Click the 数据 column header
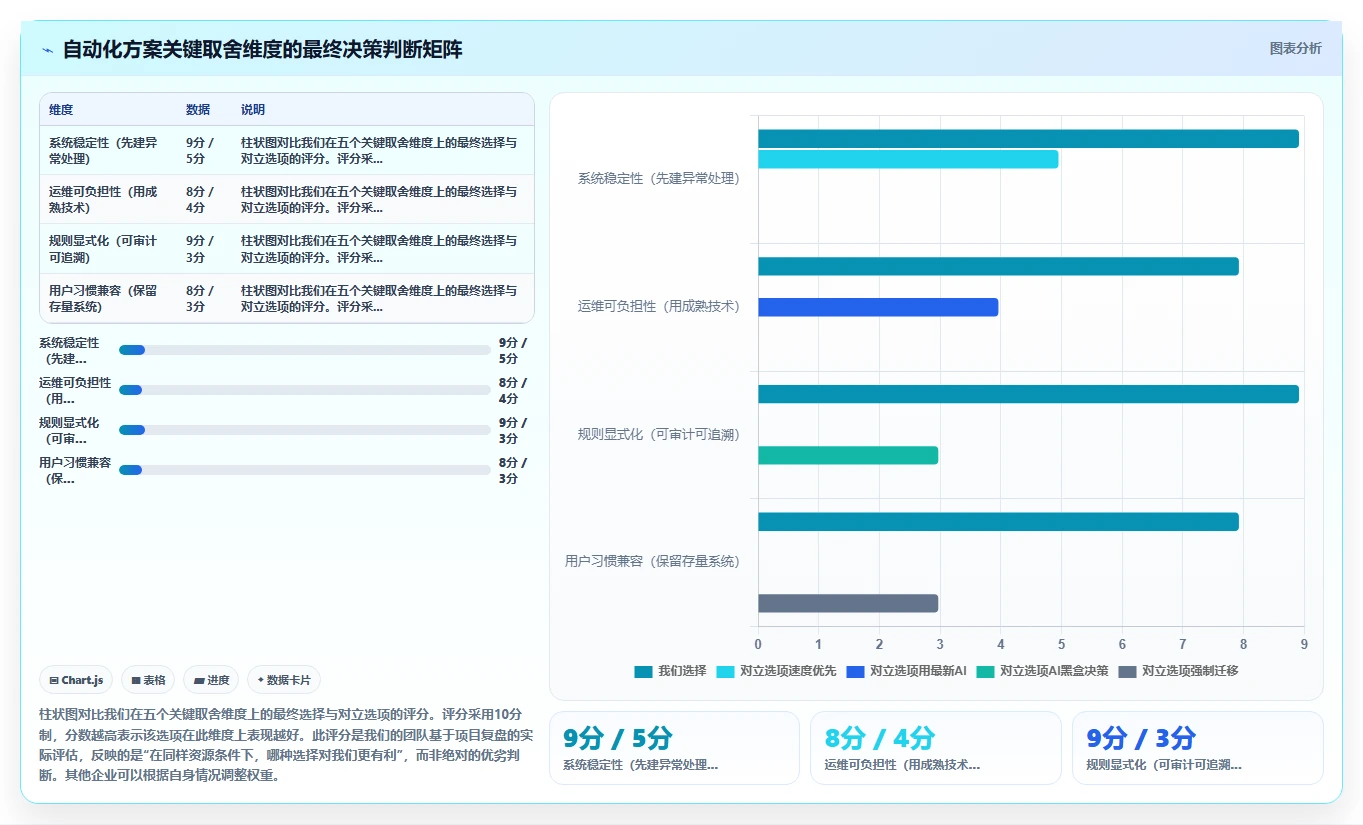The image size is (1363, 825). (x=198, y=110)
